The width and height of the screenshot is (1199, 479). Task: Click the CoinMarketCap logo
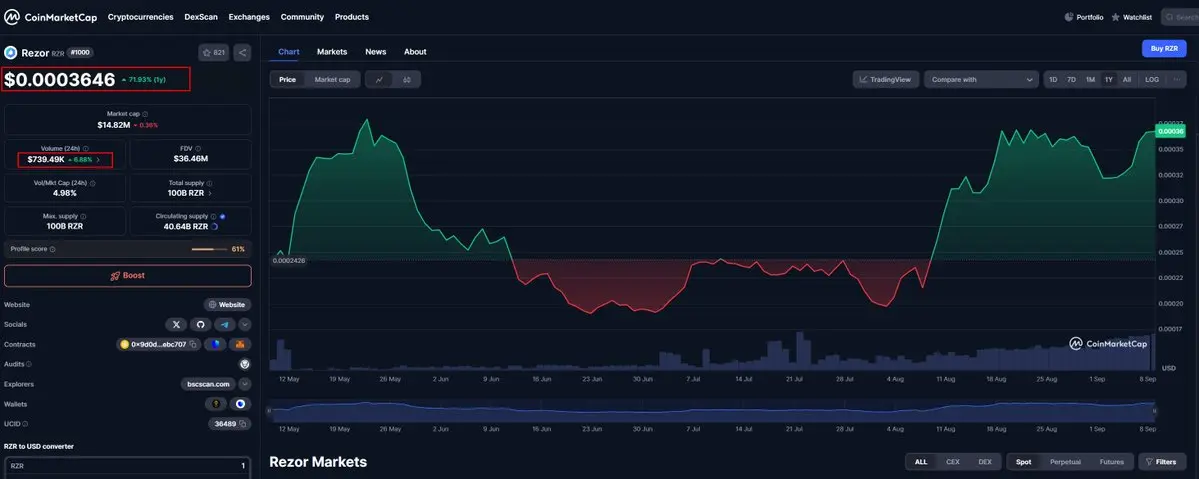tap(50, 17)
